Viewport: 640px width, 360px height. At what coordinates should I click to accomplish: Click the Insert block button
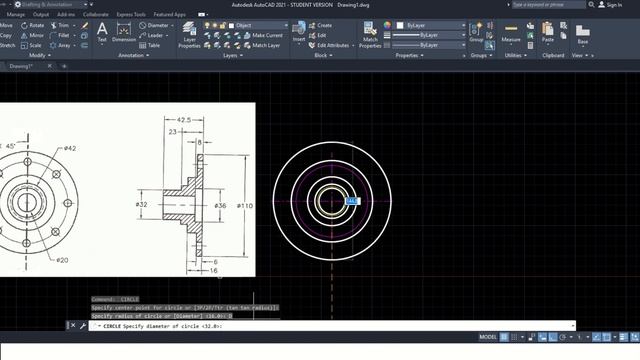tap(299, 32)
